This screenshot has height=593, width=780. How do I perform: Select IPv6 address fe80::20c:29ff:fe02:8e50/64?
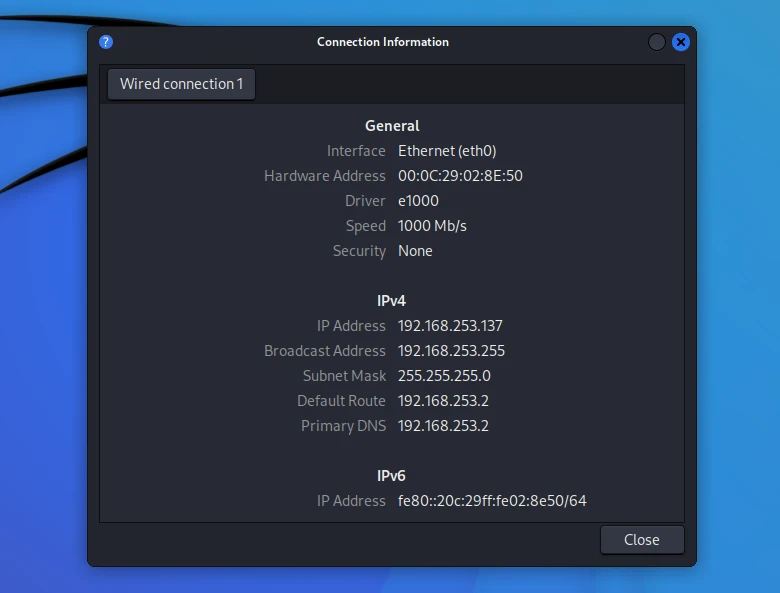coord(492,501)
